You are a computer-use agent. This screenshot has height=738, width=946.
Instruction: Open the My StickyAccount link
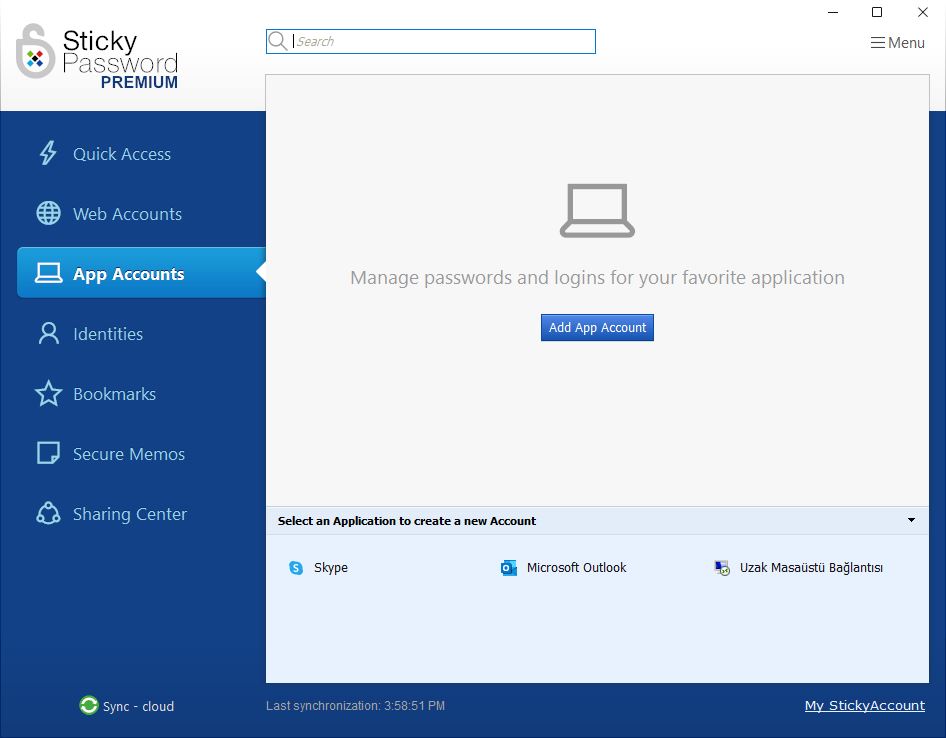865,705
